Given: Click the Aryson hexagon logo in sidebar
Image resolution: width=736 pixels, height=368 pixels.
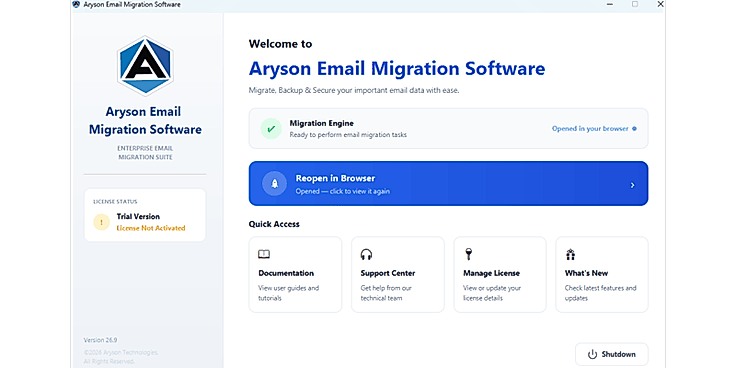Looking at the screenshot, I should coord(145,66).
